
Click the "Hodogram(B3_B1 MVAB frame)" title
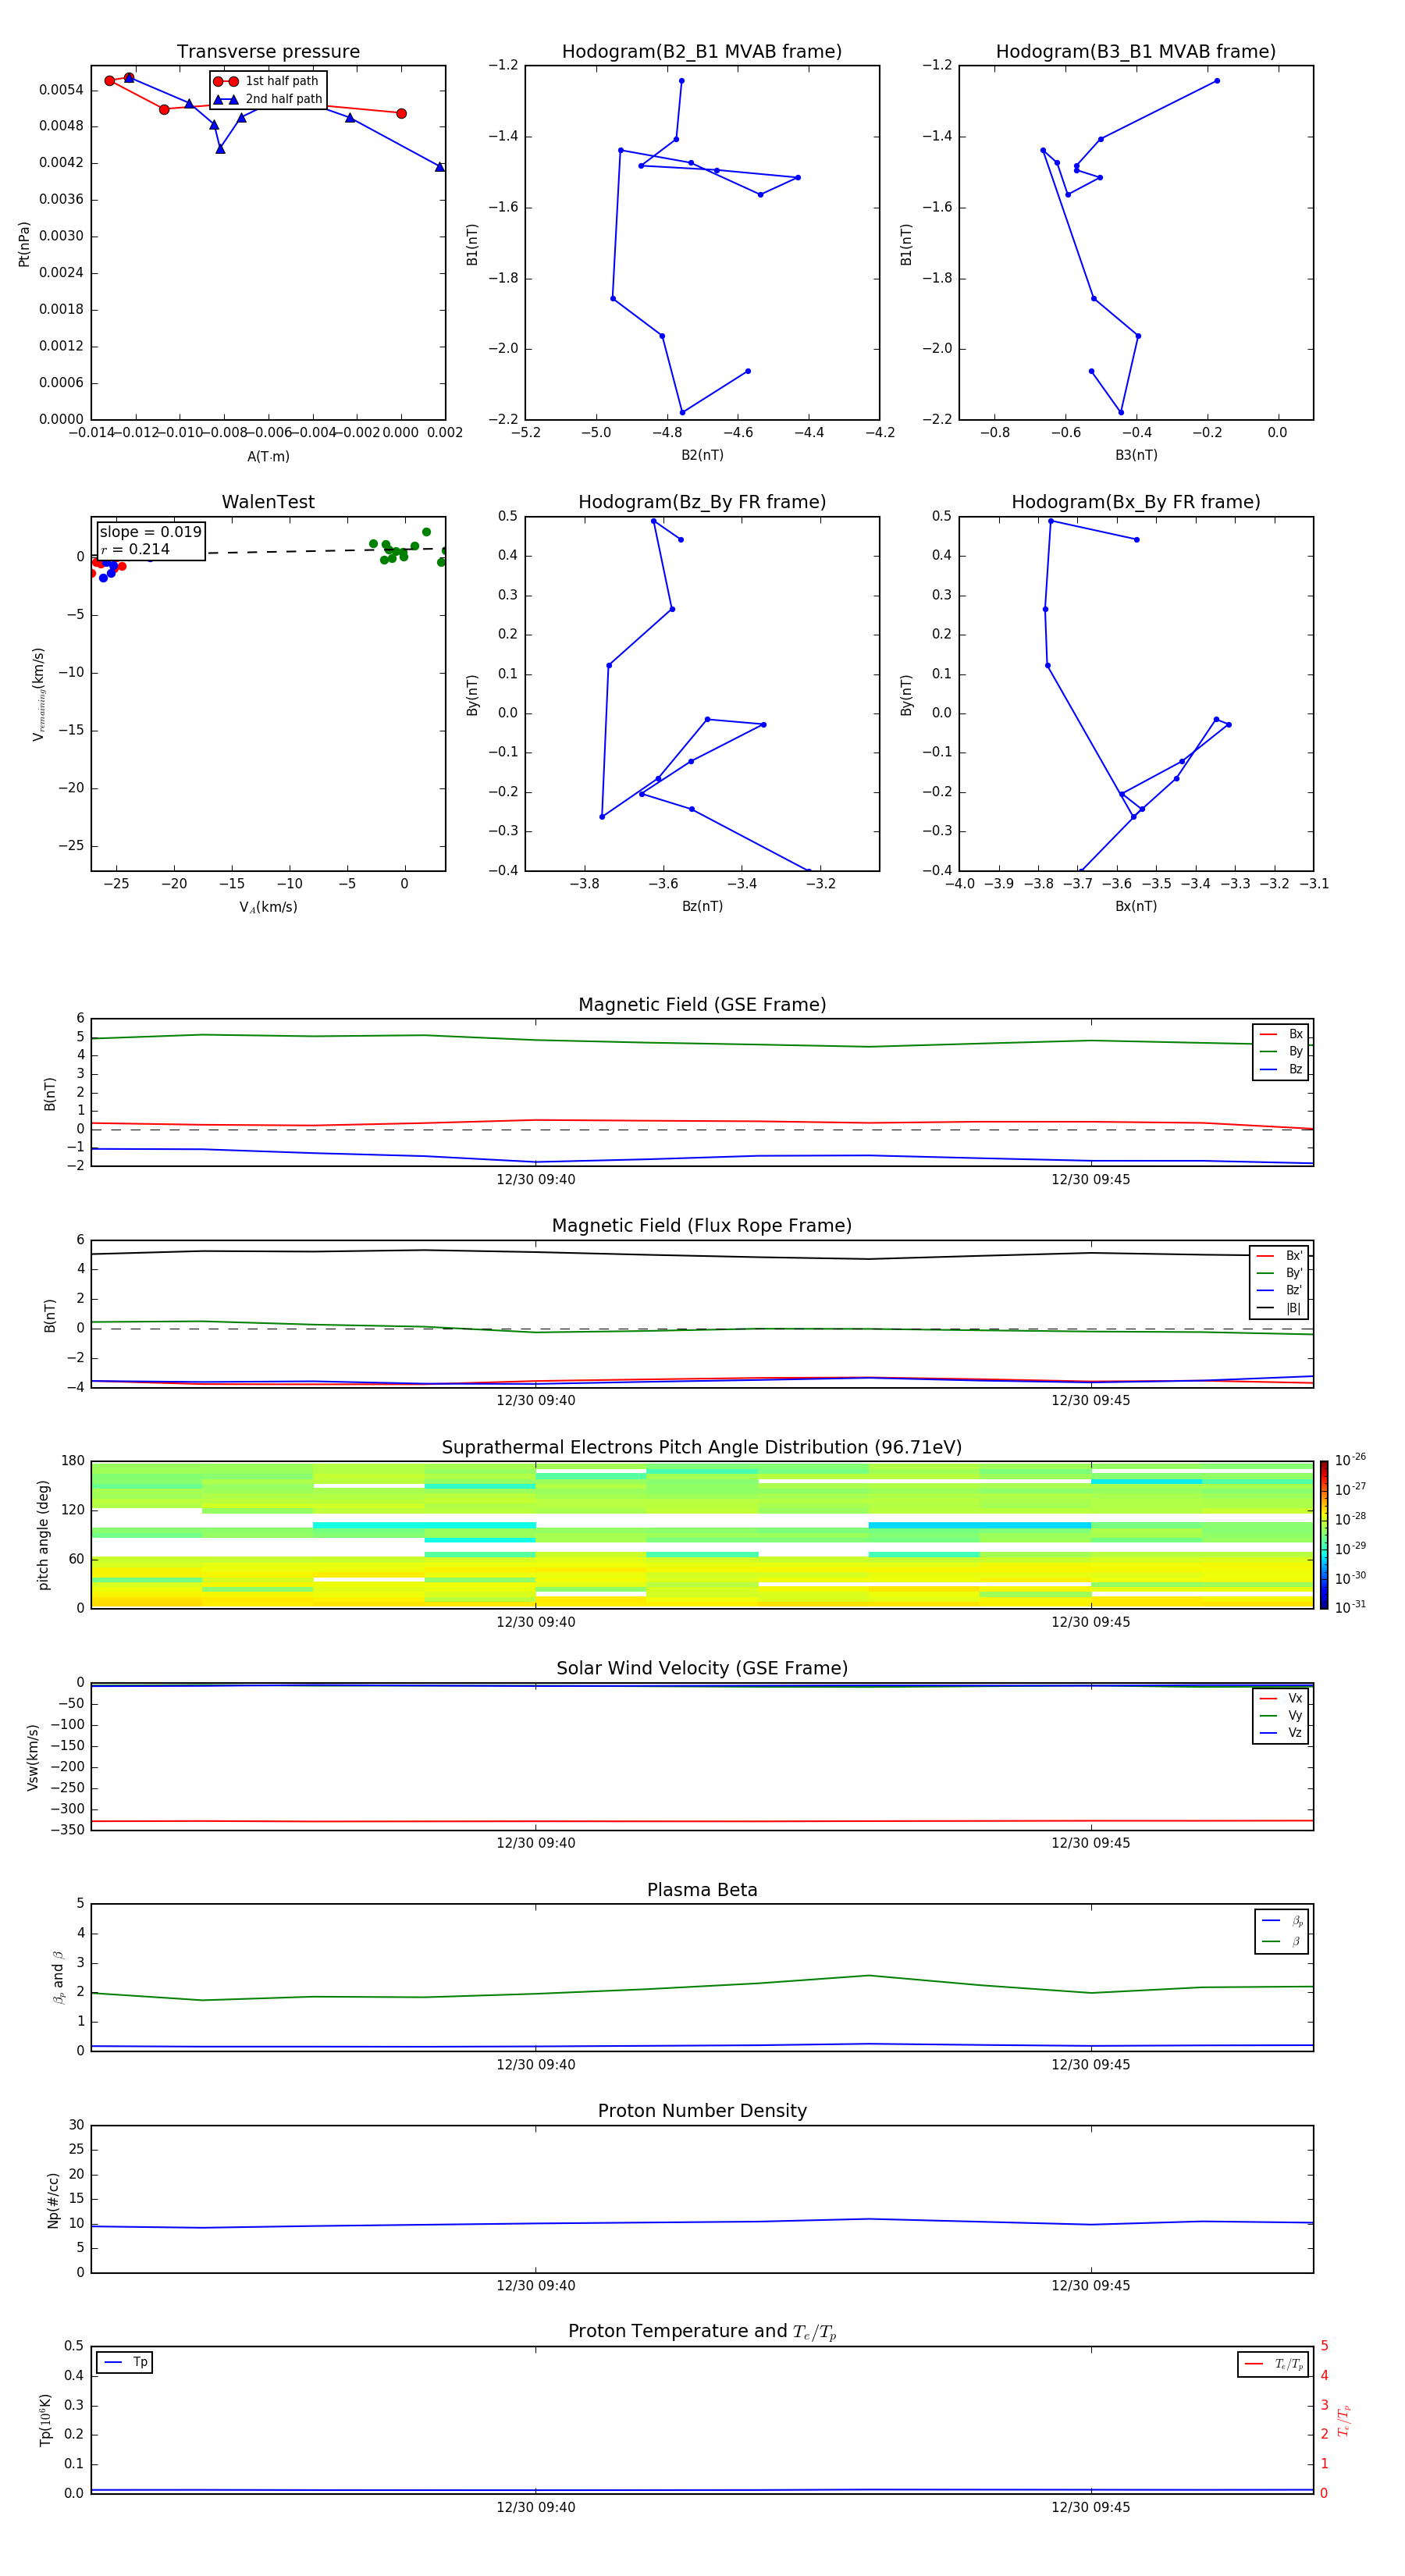(1136, 52)
